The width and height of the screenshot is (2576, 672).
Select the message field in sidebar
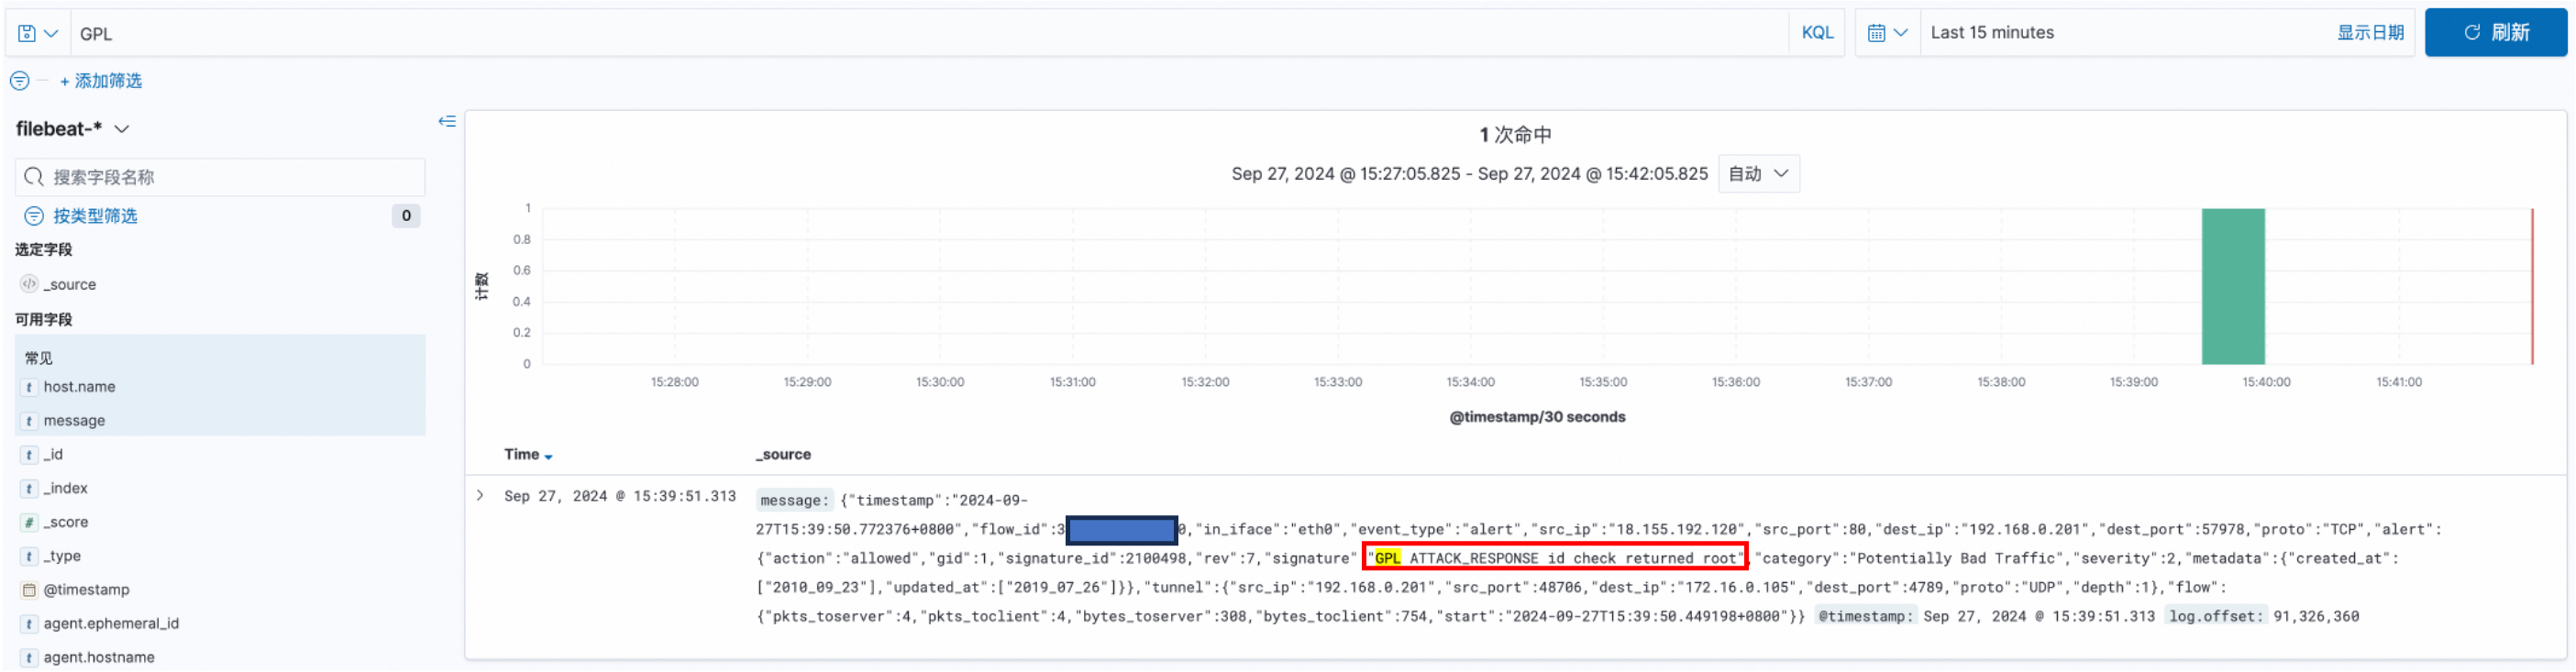click(x=74, y=421)
